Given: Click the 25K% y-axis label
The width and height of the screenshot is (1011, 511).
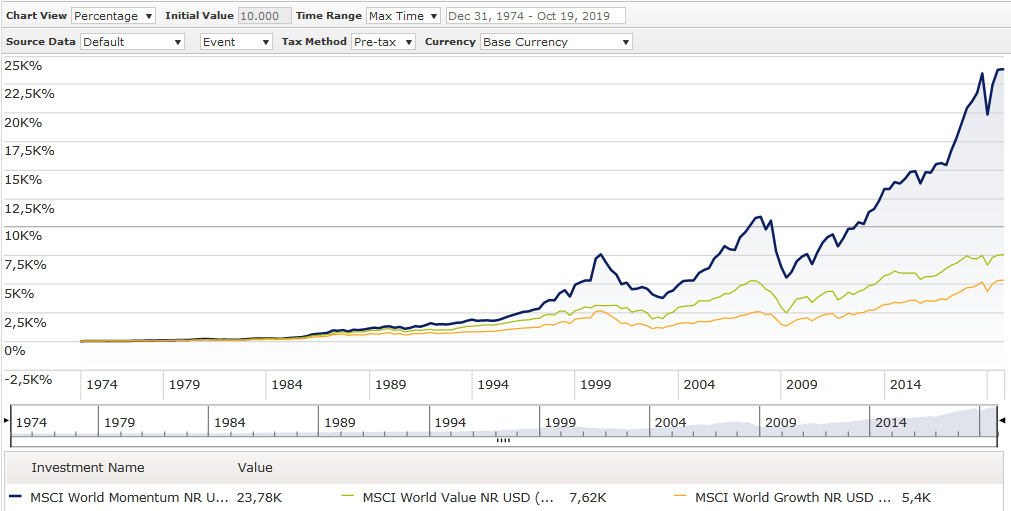Looking at the screenshot, I should click(23, 65).
